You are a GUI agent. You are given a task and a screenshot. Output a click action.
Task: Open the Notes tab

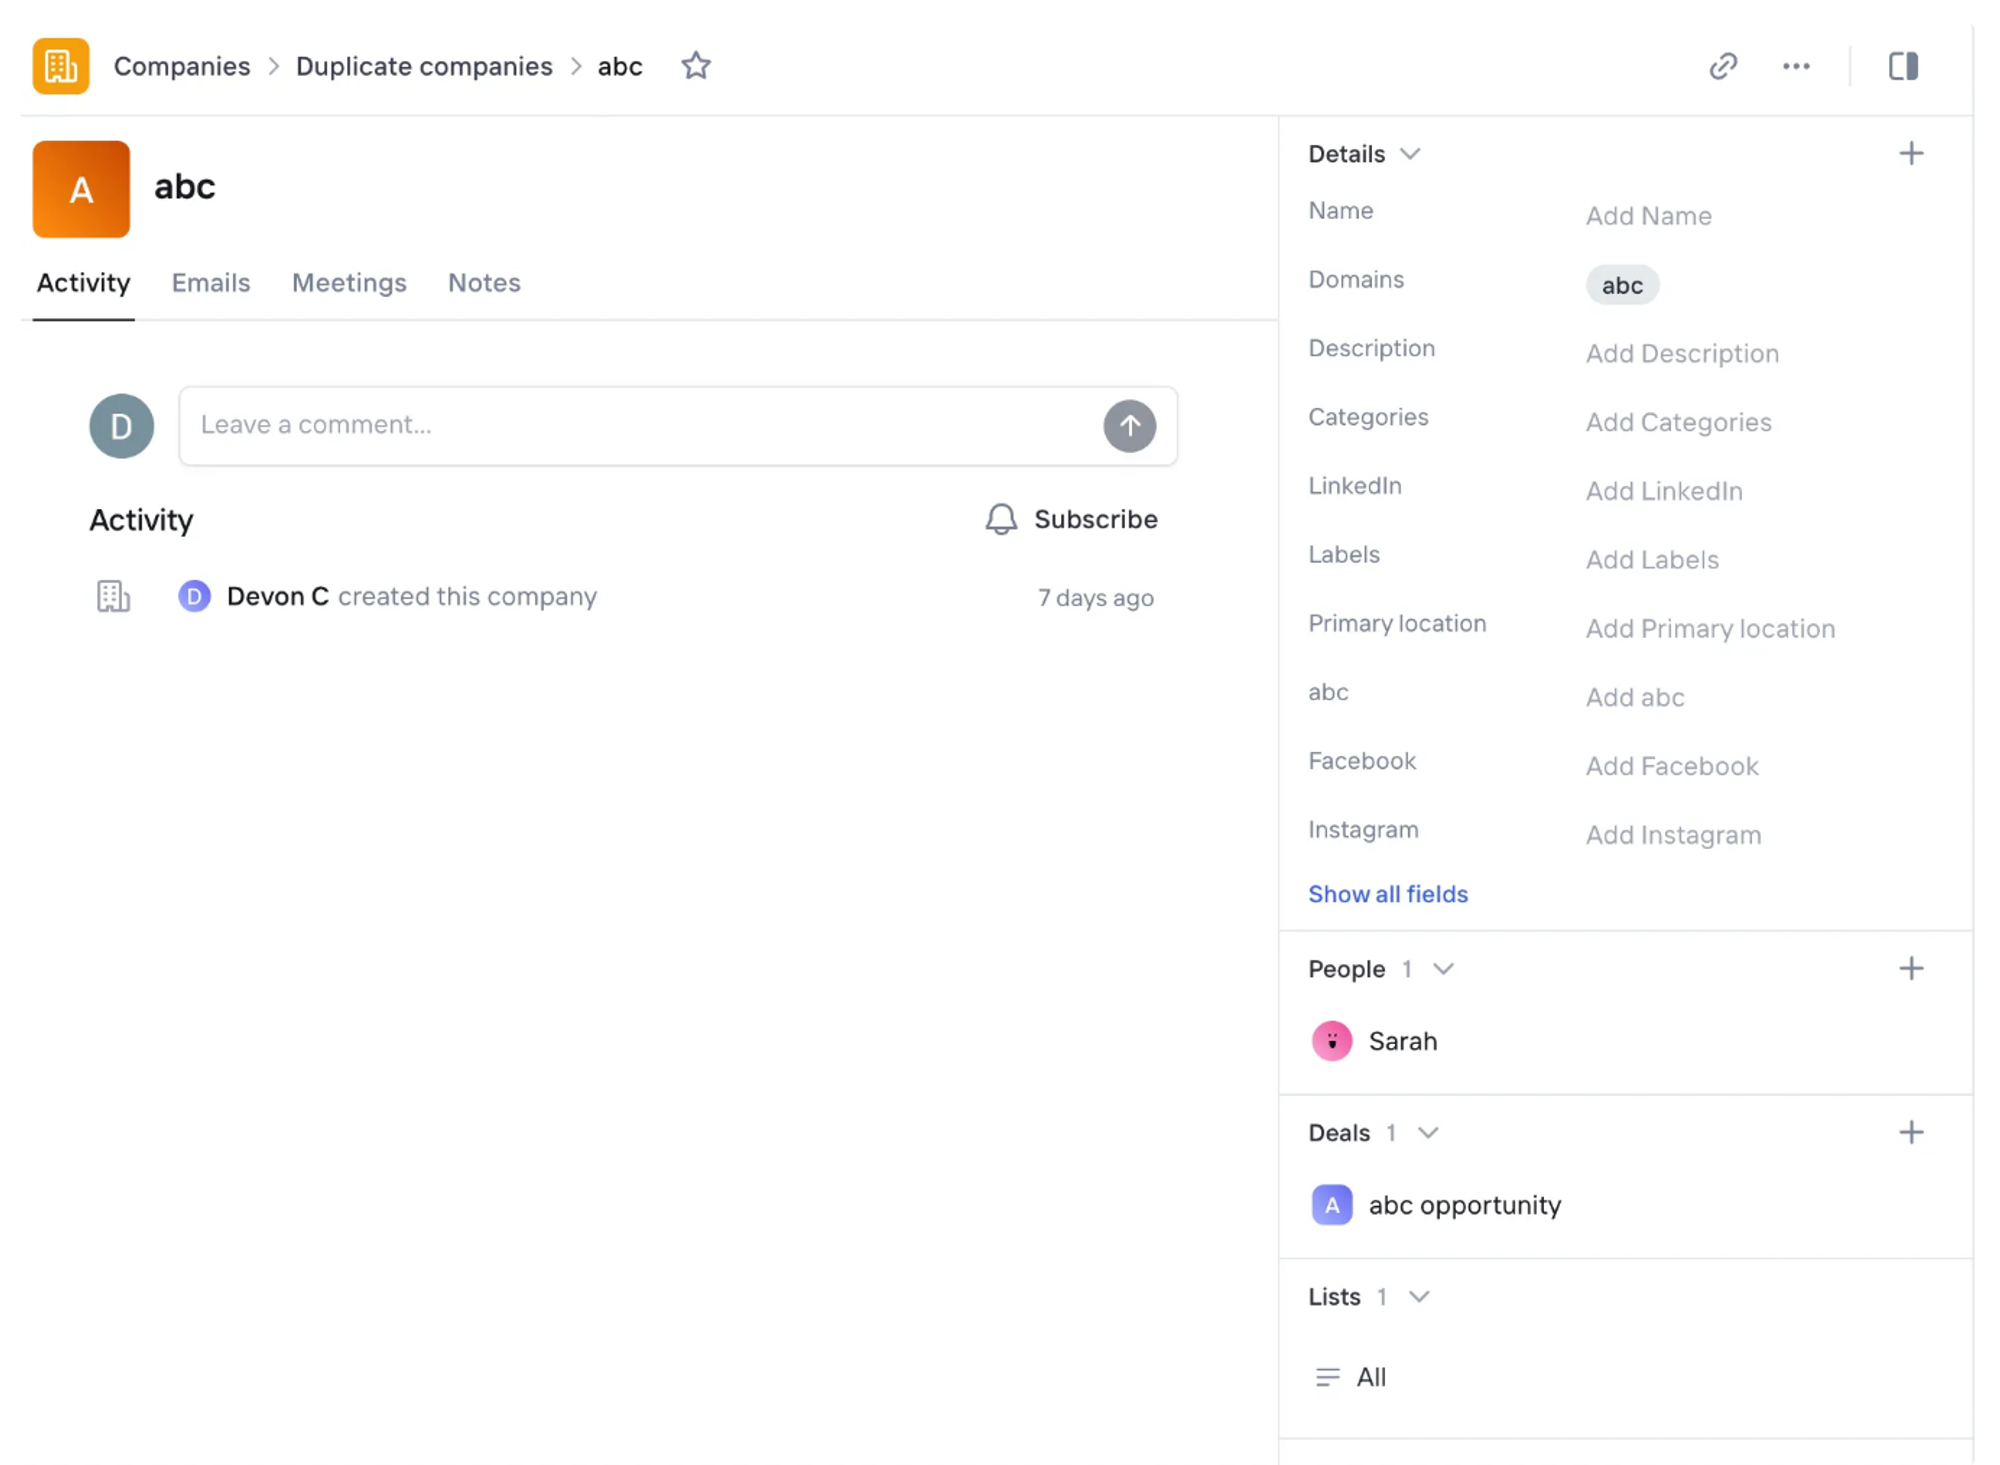(x=484, y=283)
